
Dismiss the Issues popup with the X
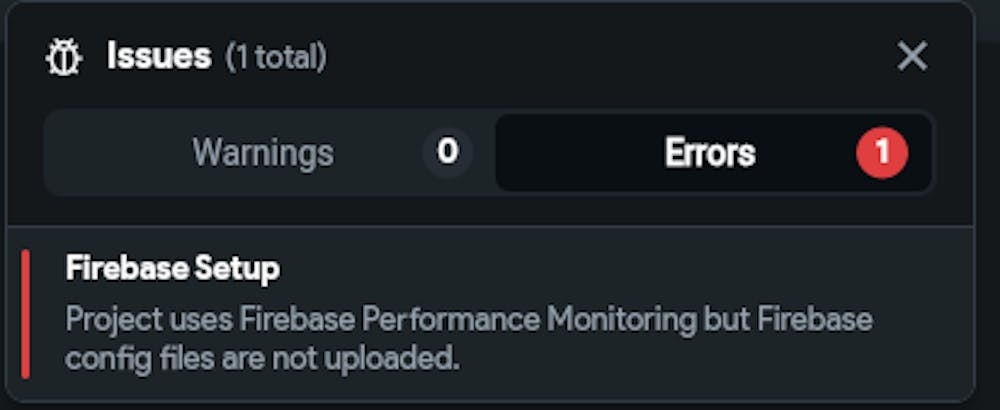912,57
